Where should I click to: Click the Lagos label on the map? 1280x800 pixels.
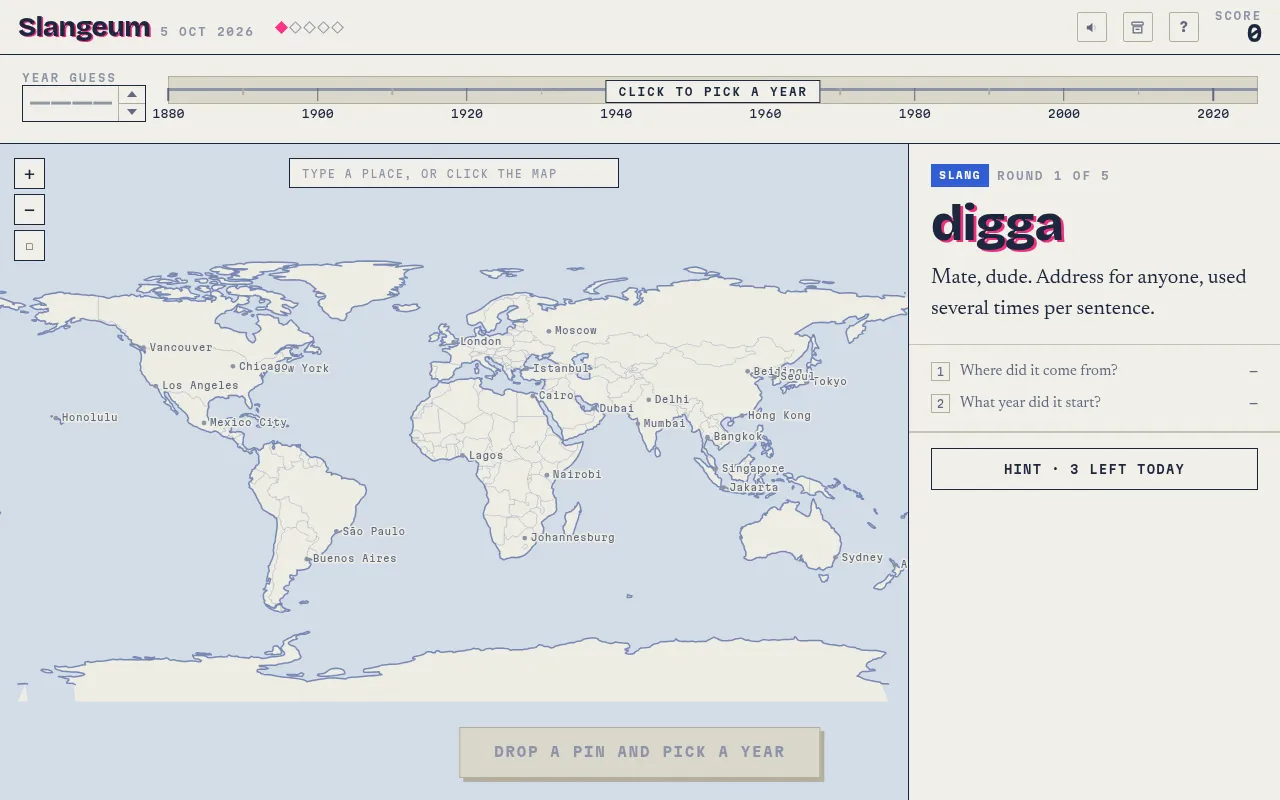click(486, 456)
